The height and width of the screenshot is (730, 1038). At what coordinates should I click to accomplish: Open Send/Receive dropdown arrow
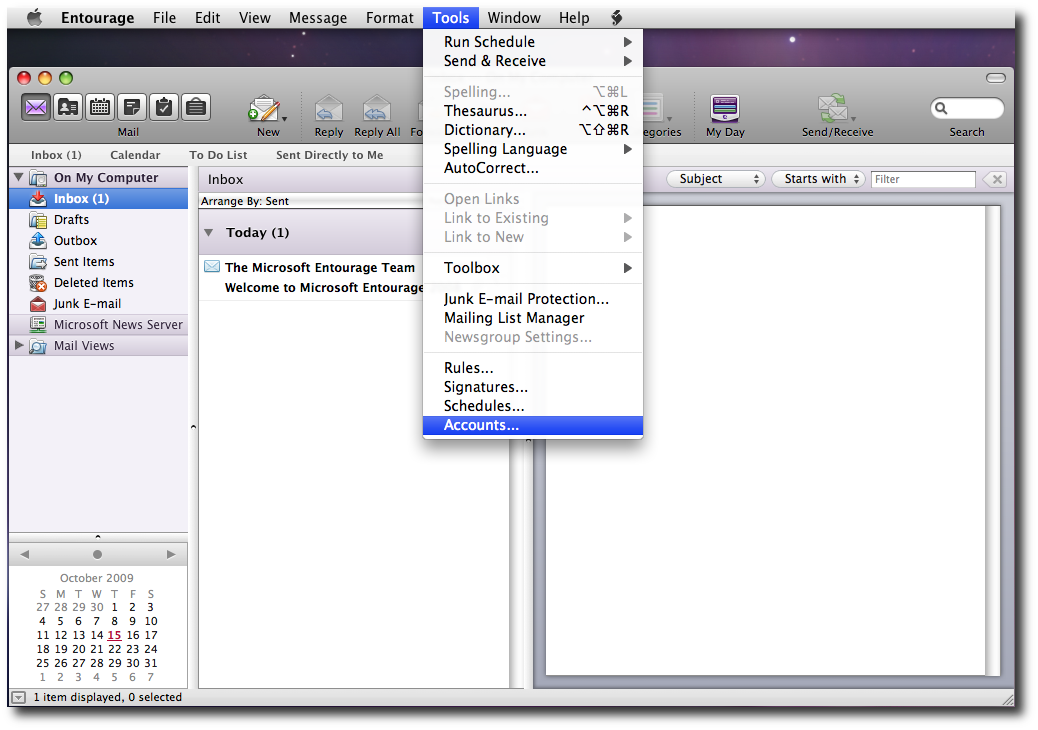click(x=853, y=119)
